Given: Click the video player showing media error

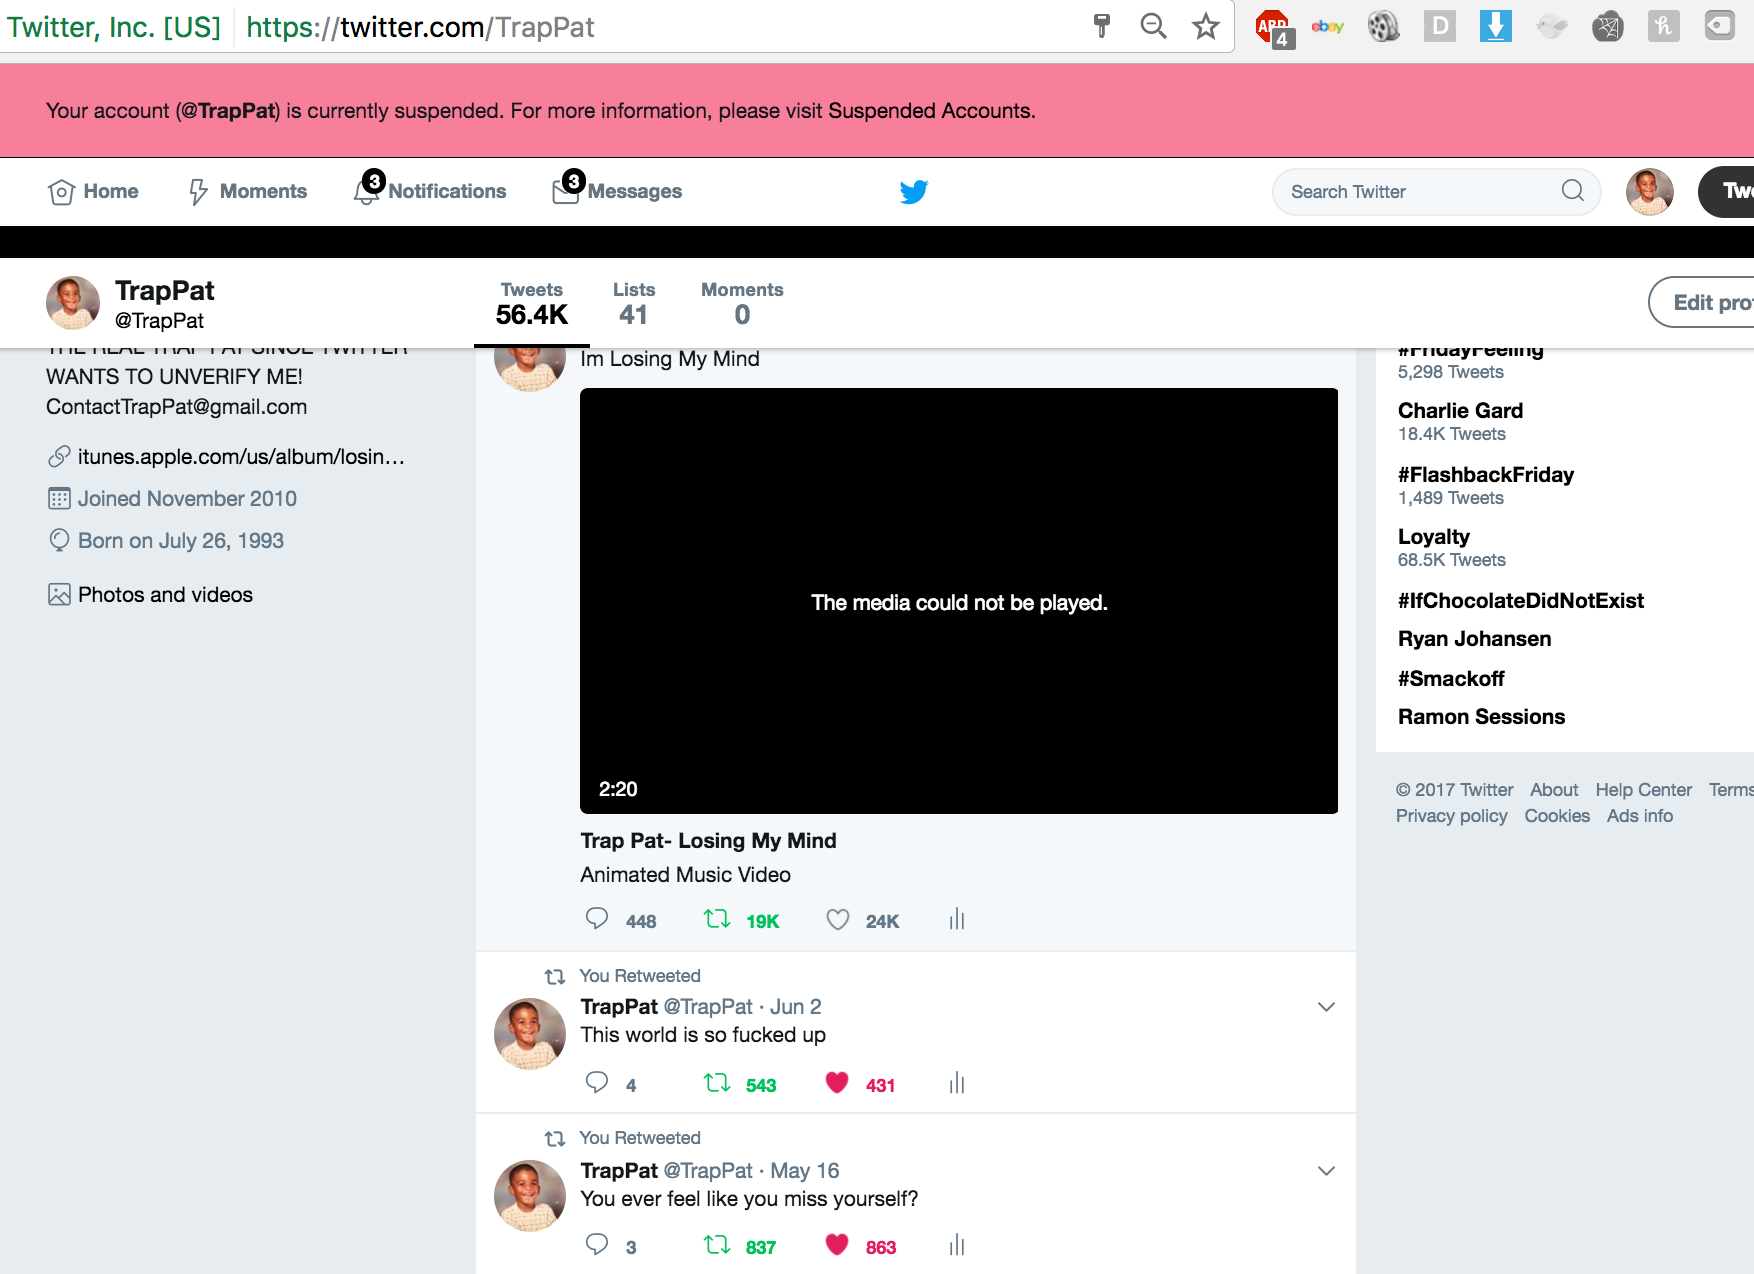Looking at the screenshot, I should 959,601.
